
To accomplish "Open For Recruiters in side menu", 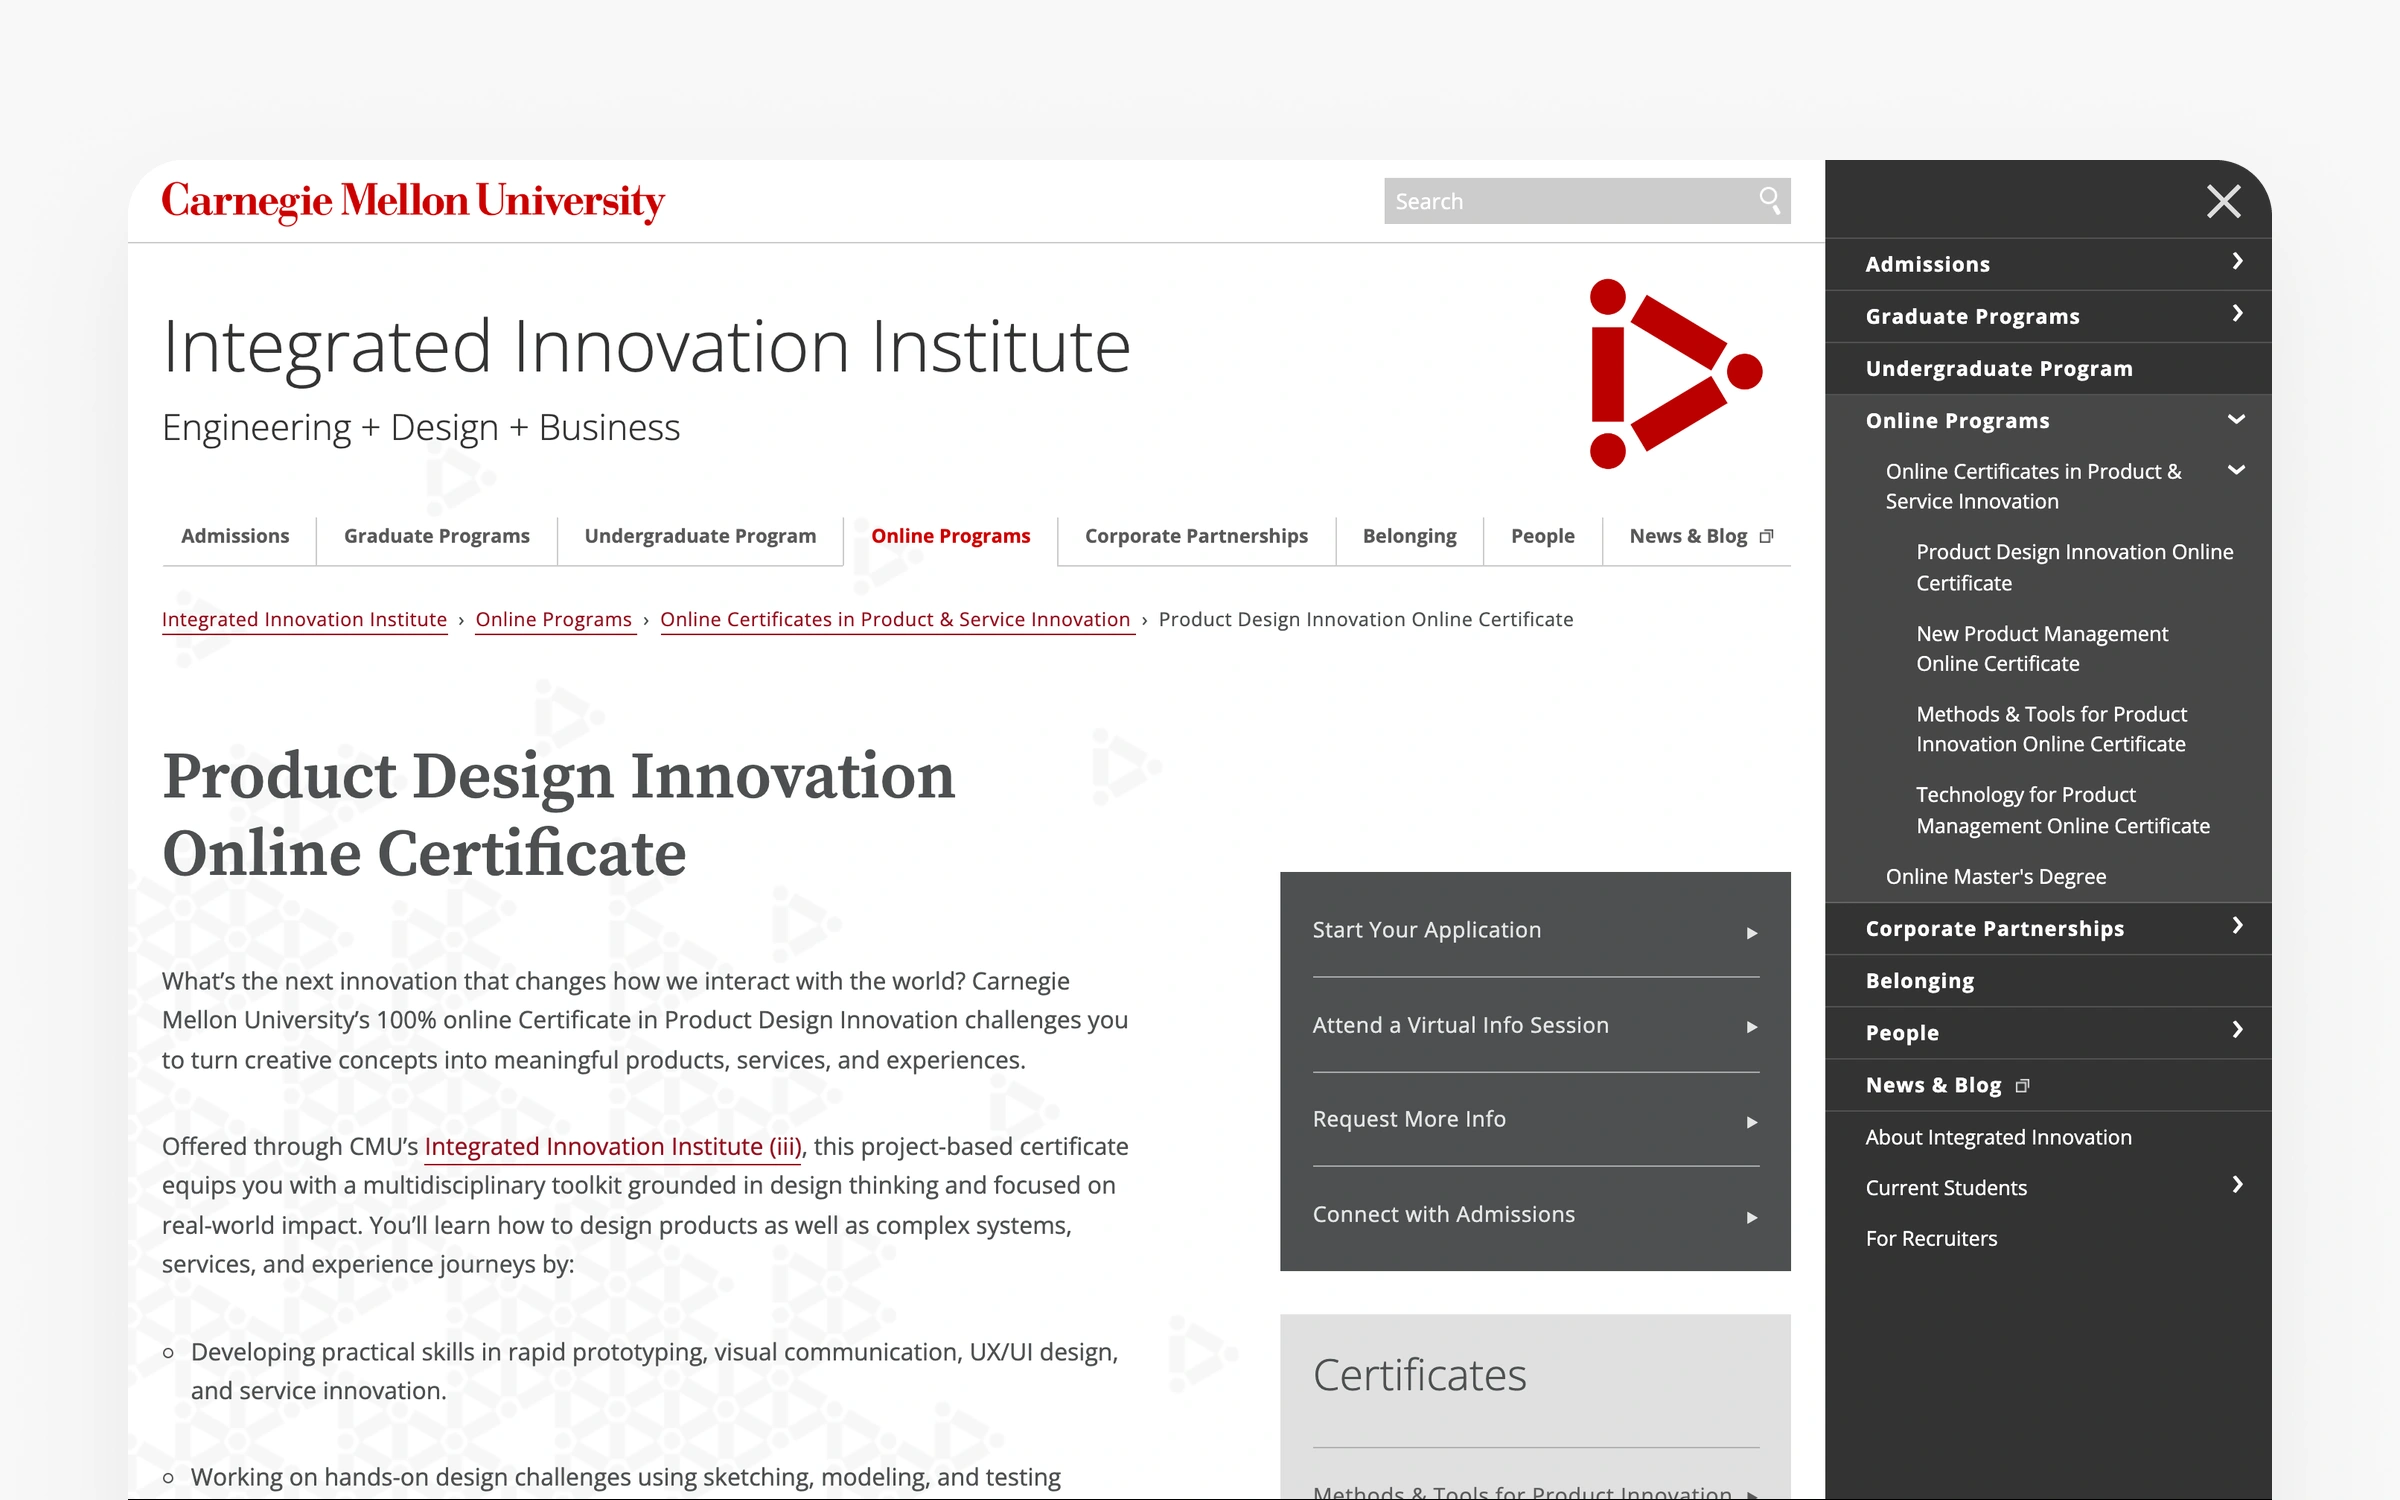I will pos(1931,1239).
